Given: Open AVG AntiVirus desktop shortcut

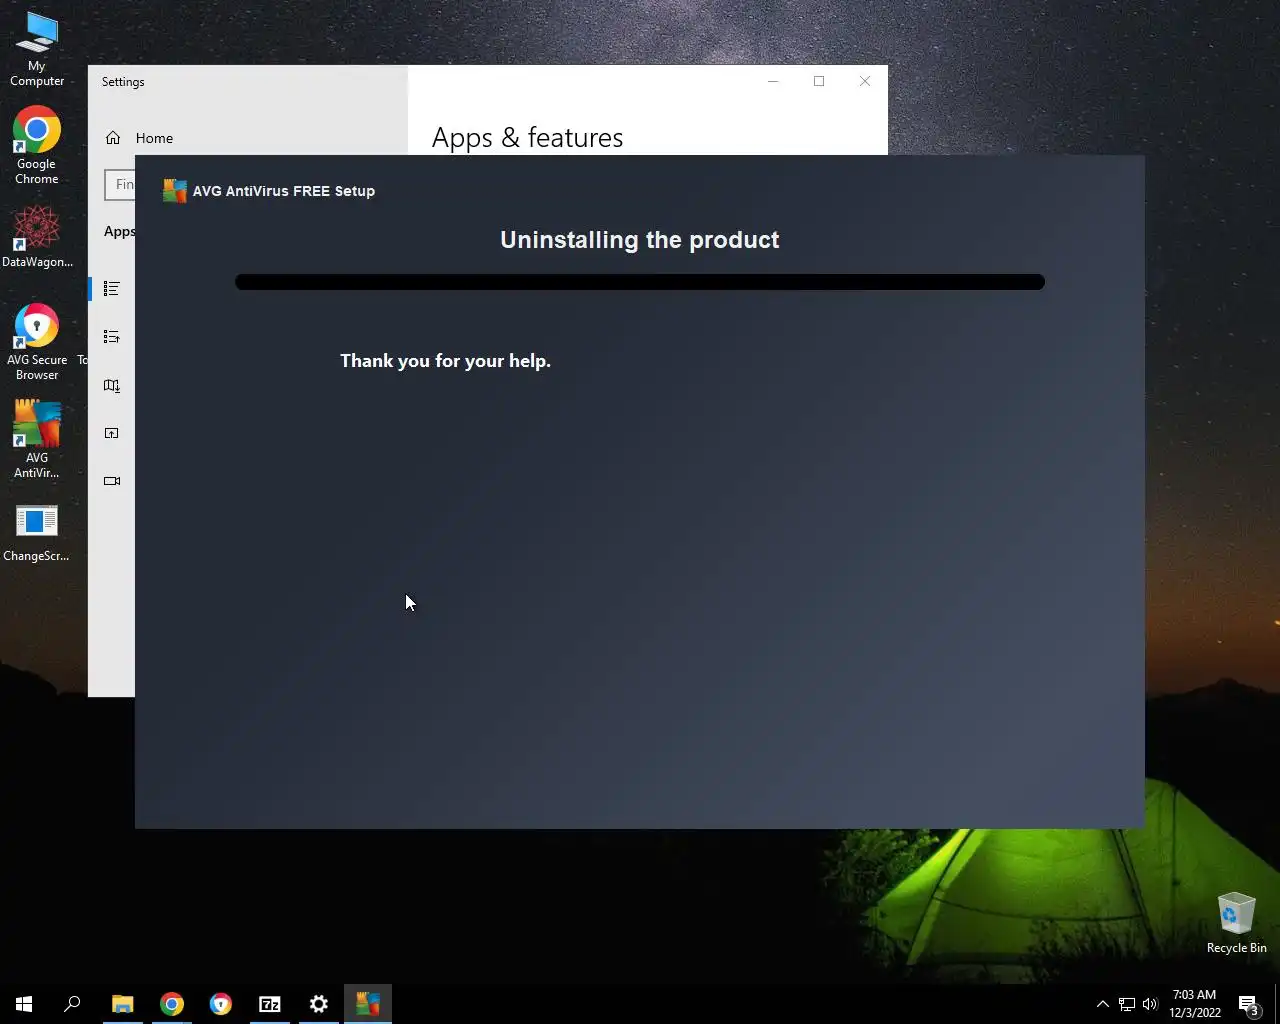Looking at the screenshot, I should pyautogui.click(x=37, y=439).
